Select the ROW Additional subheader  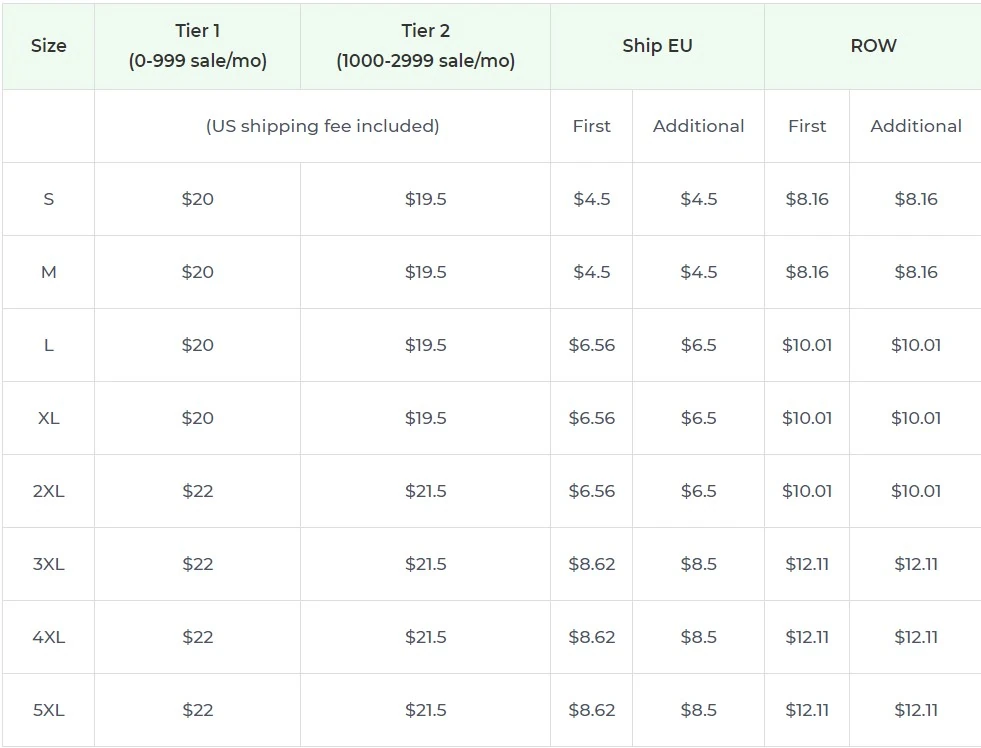tap(915, 126)
